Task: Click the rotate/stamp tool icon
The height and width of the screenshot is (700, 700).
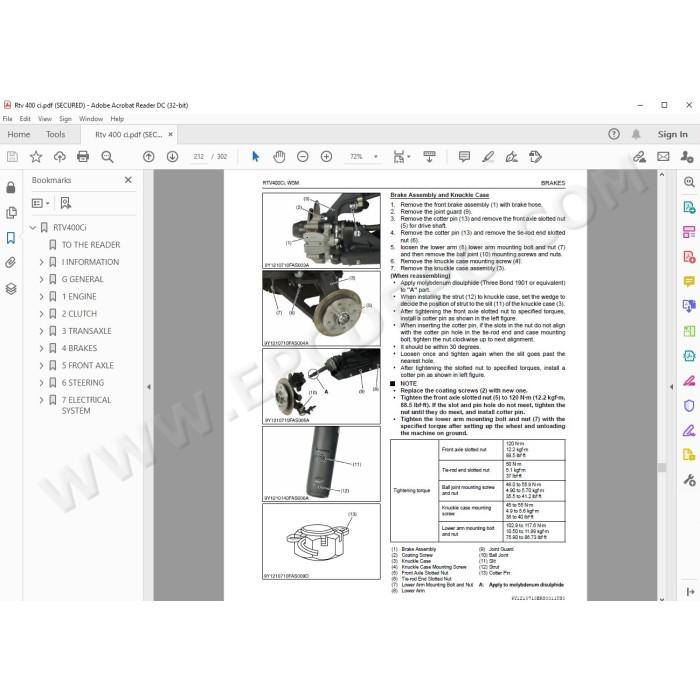Action: (535, 157)
